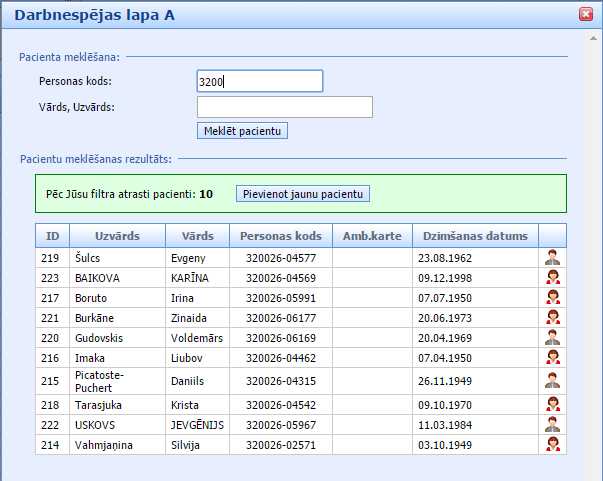Click the patient icon for Šulcs Evgeny
Screen dimensions: 603x481
point(552,258)
